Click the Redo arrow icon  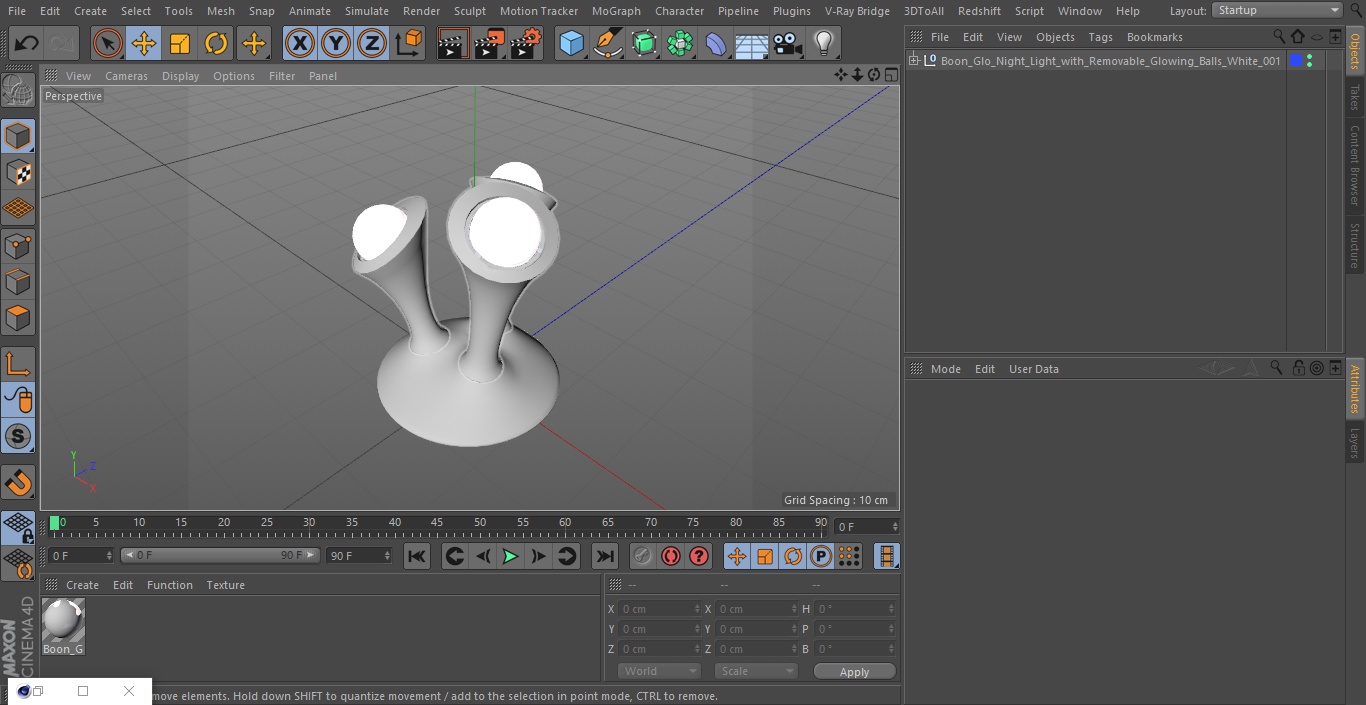61,44
